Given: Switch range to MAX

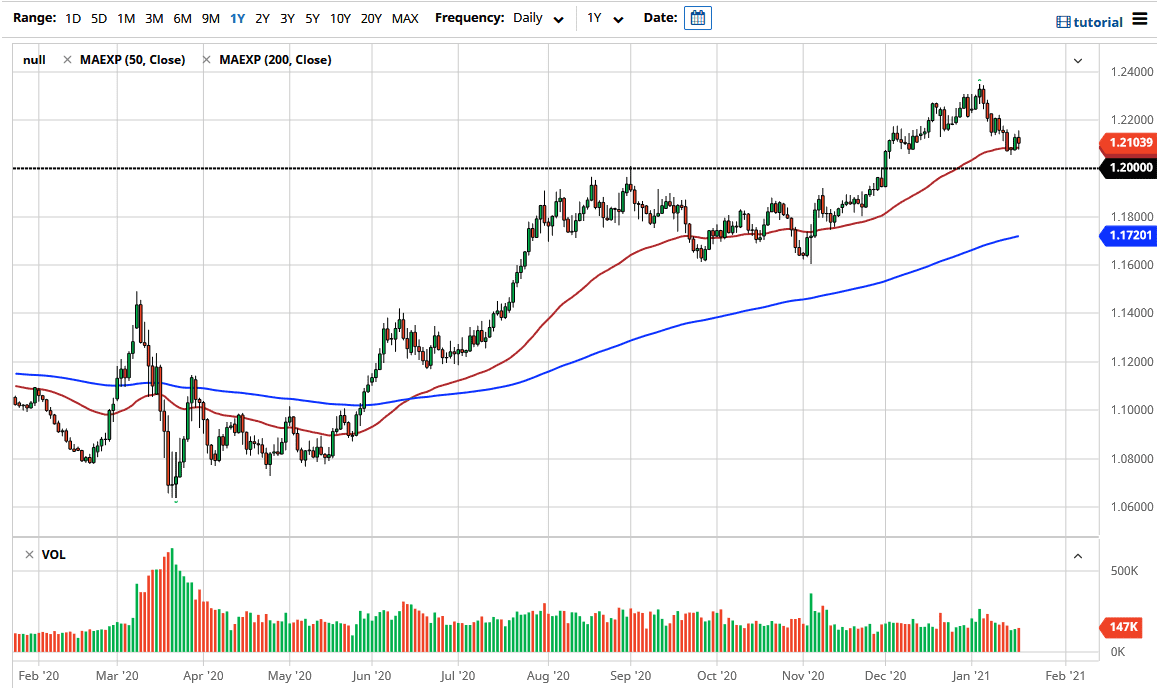Looking at the screenshot, I should tap(405, 17).
